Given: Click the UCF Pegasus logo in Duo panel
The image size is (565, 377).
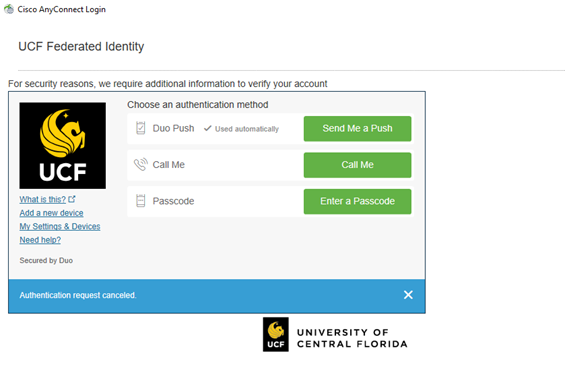Looking at the screenshot, I should coord(63,146).
